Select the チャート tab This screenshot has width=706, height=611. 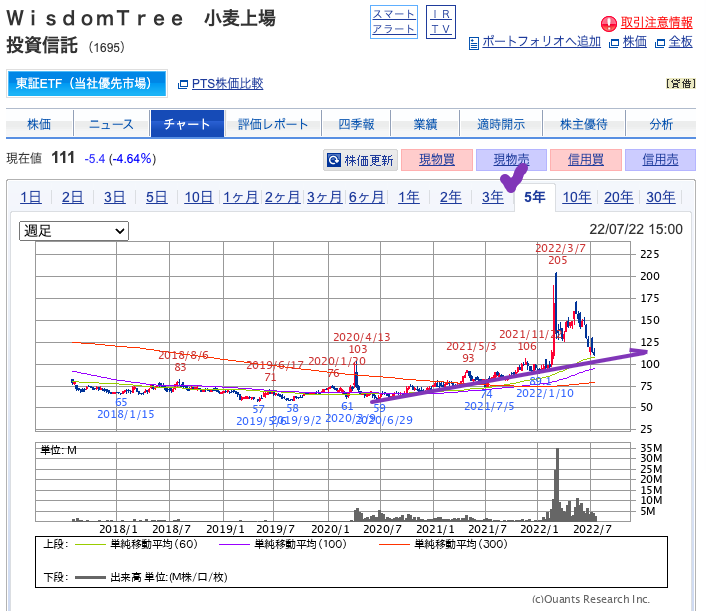187,124
